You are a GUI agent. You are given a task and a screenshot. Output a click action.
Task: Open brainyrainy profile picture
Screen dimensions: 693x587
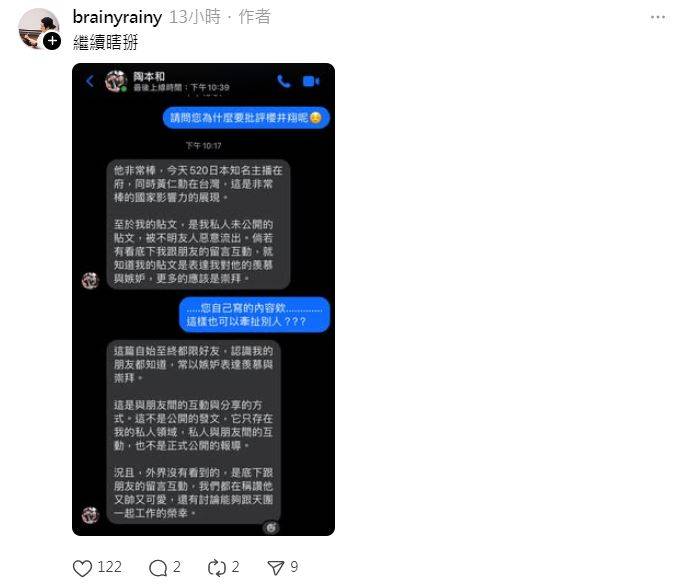[x=38, y=28]
